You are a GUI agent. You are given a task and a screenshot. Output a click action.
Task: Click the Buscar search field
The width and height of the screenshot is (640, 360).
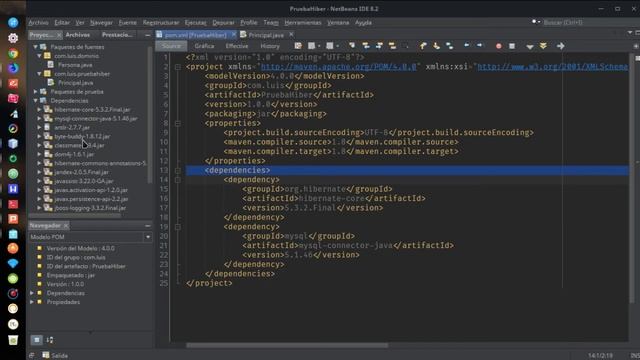click(x=584, y=22)
